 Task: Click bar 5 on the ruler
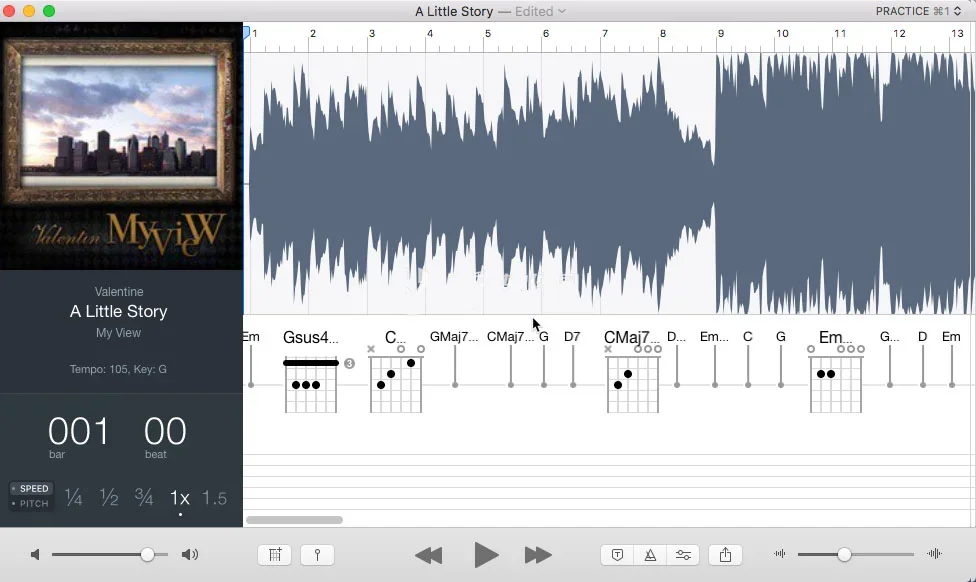pyautogui.click(x=487, y=34)
